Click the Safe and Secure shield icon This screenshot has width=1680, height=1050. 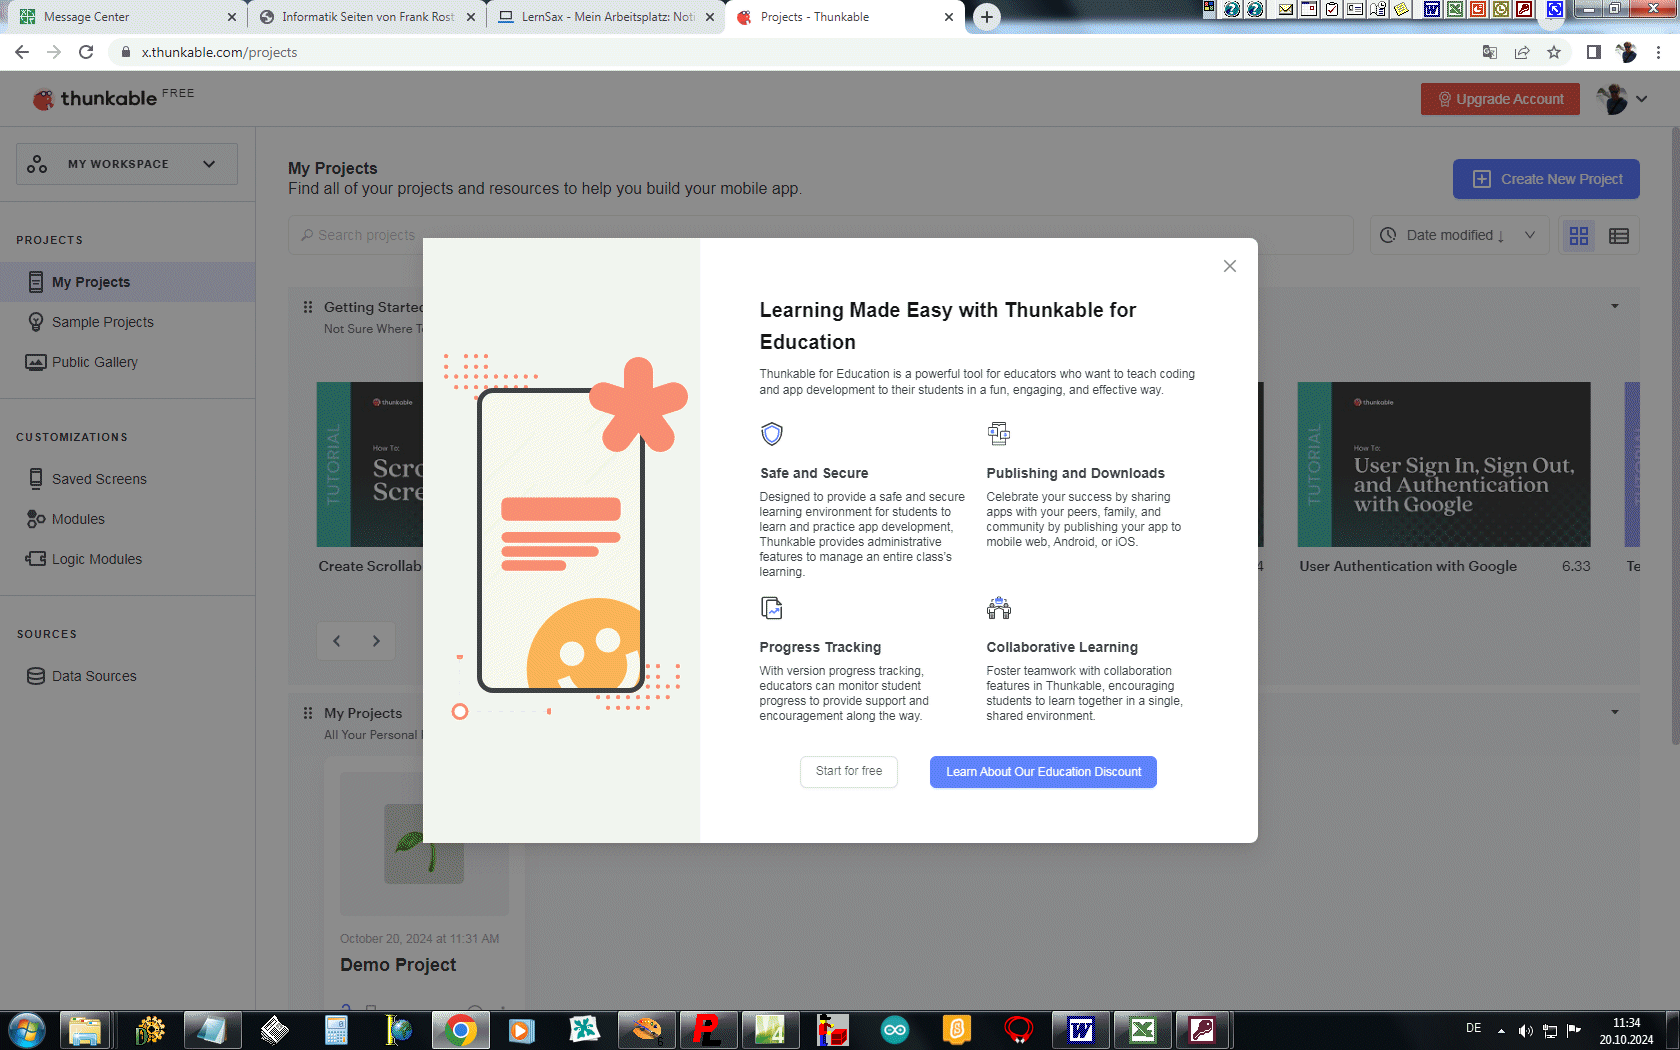(x=772, y=434)
